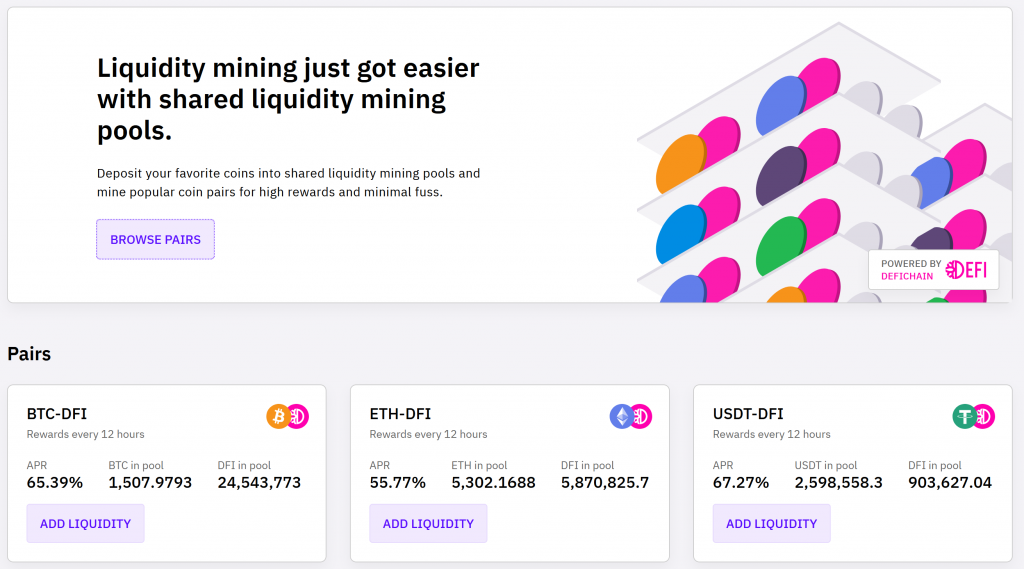1024x569 pixels.
Task: Click the DeFiChain logo in Powered By badge
Action: [x=966, y=269]
